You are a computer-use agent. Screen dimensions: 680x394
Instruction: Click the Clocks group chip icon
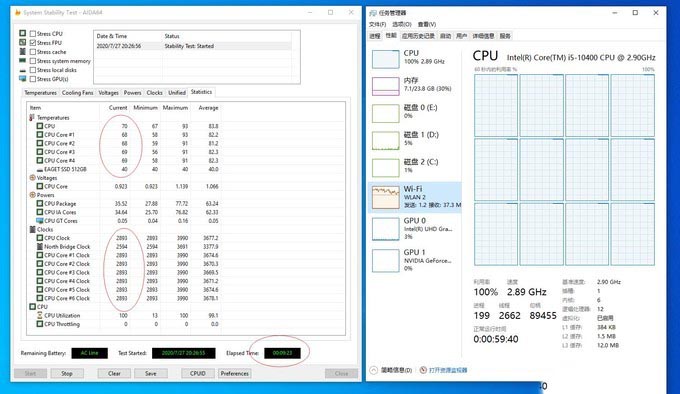pyautogui.click(x=32, y=229)
